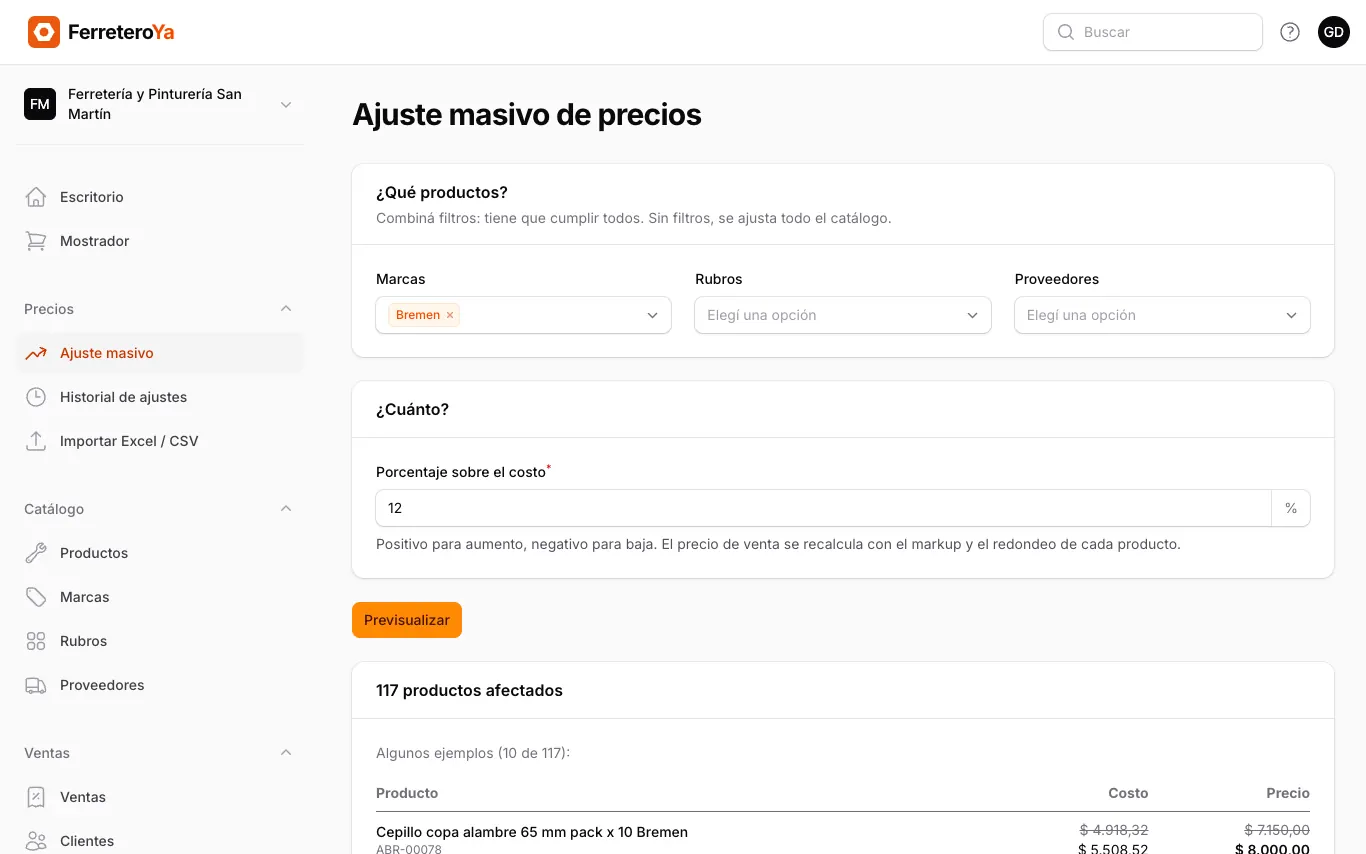
Task: Click the Porcentaje sobre el costo field
Action: [823, 508]
